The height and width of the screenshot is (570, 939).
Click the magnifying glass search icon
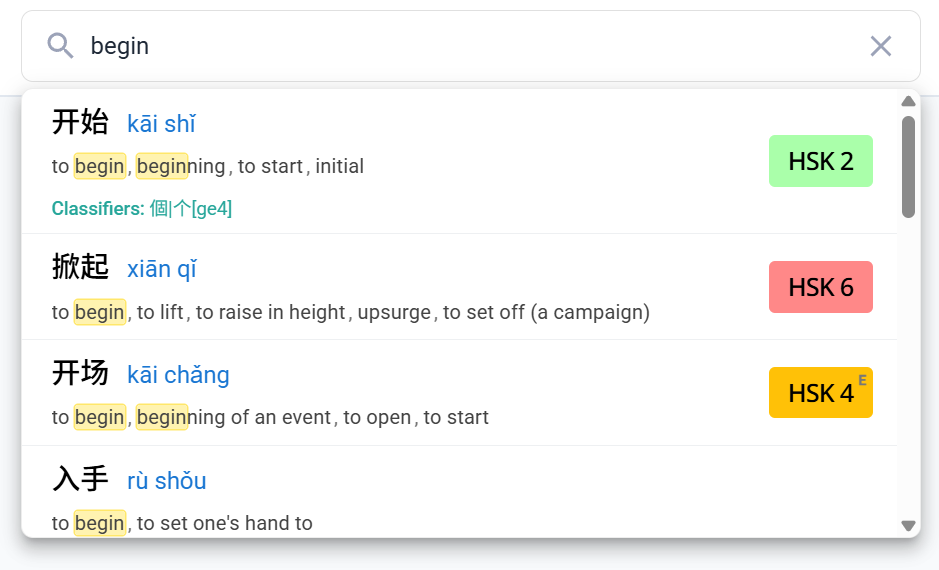coord(60,46)
